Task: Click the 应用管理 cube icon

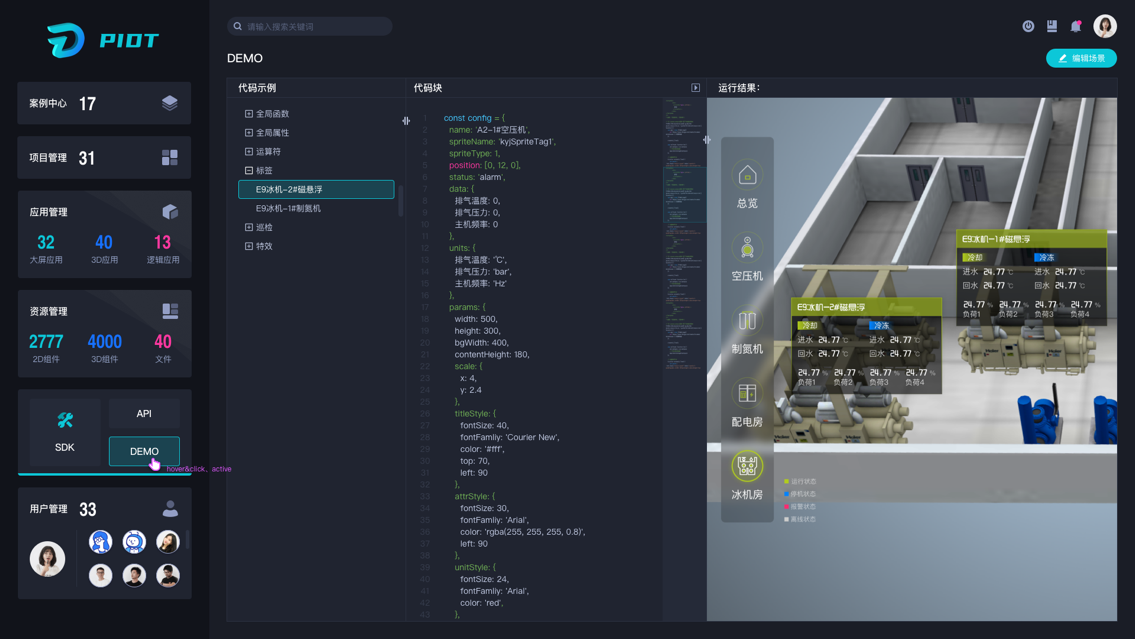Action: point(169,211)
